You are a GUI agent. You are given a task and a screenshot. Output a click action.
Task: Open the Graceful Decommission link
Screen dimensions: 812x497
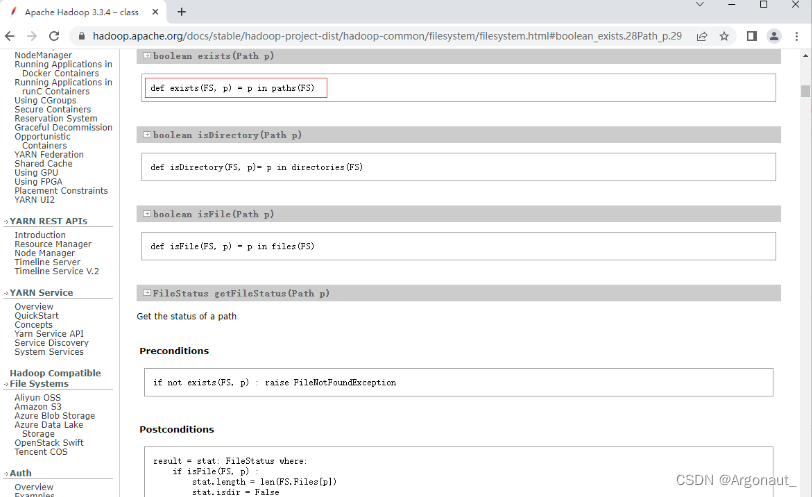pos(63,127)
